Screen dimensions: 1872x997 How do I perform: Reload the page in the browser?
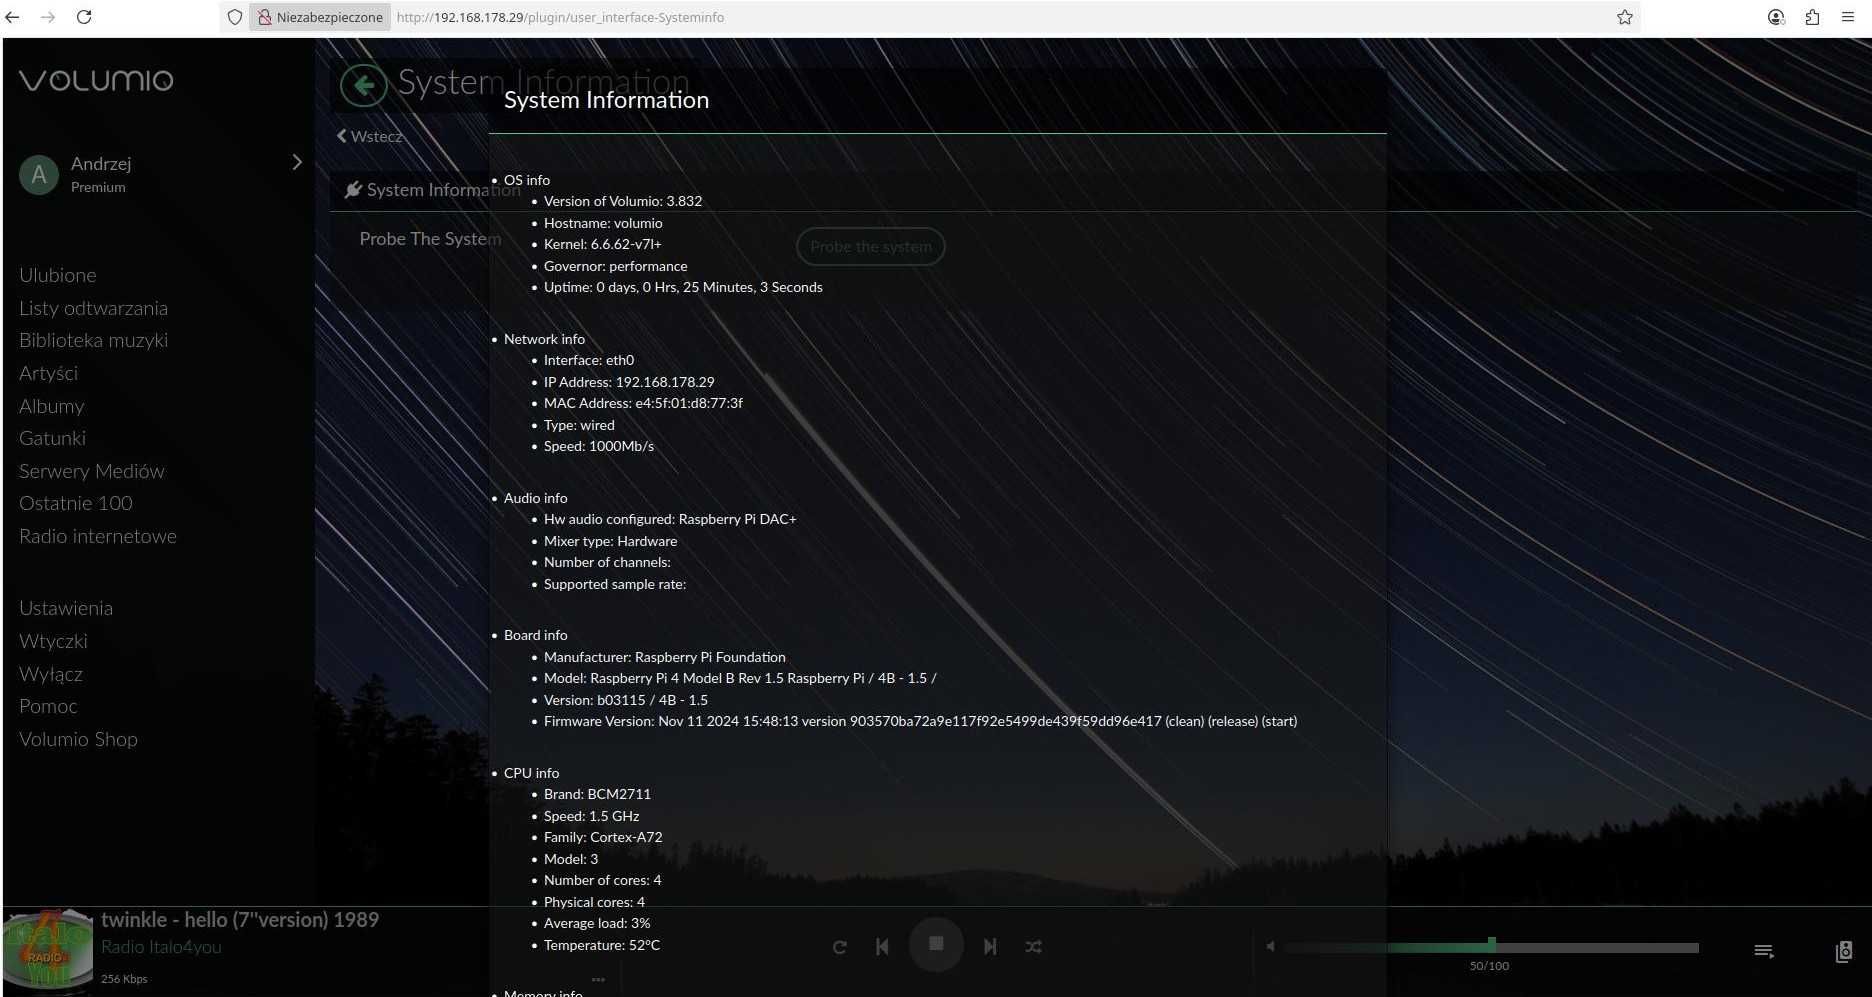[84, 17]
